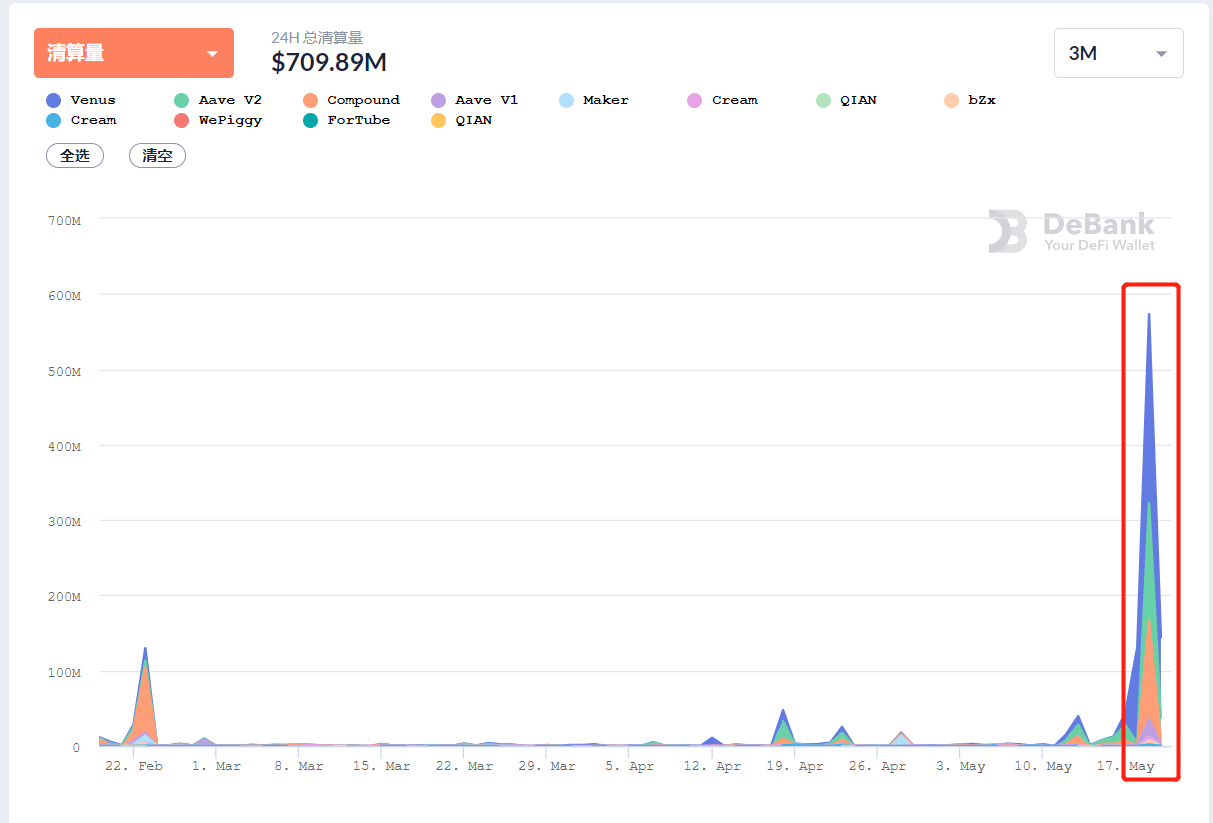The image size is (1213, 823).
Task: Click the DeBank logo watermark icon
Action: point(1008,231)
